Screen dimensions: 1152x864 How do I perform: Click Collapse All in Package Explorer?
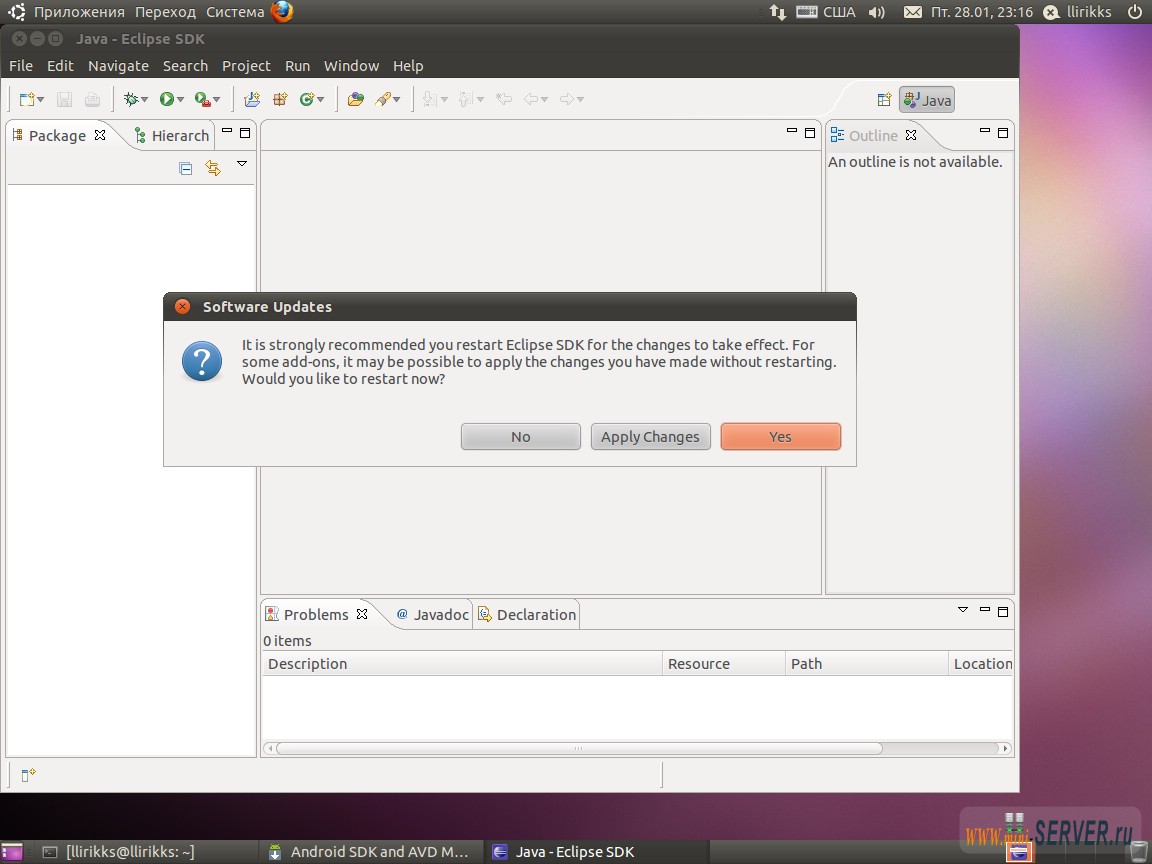click(186, 168)
